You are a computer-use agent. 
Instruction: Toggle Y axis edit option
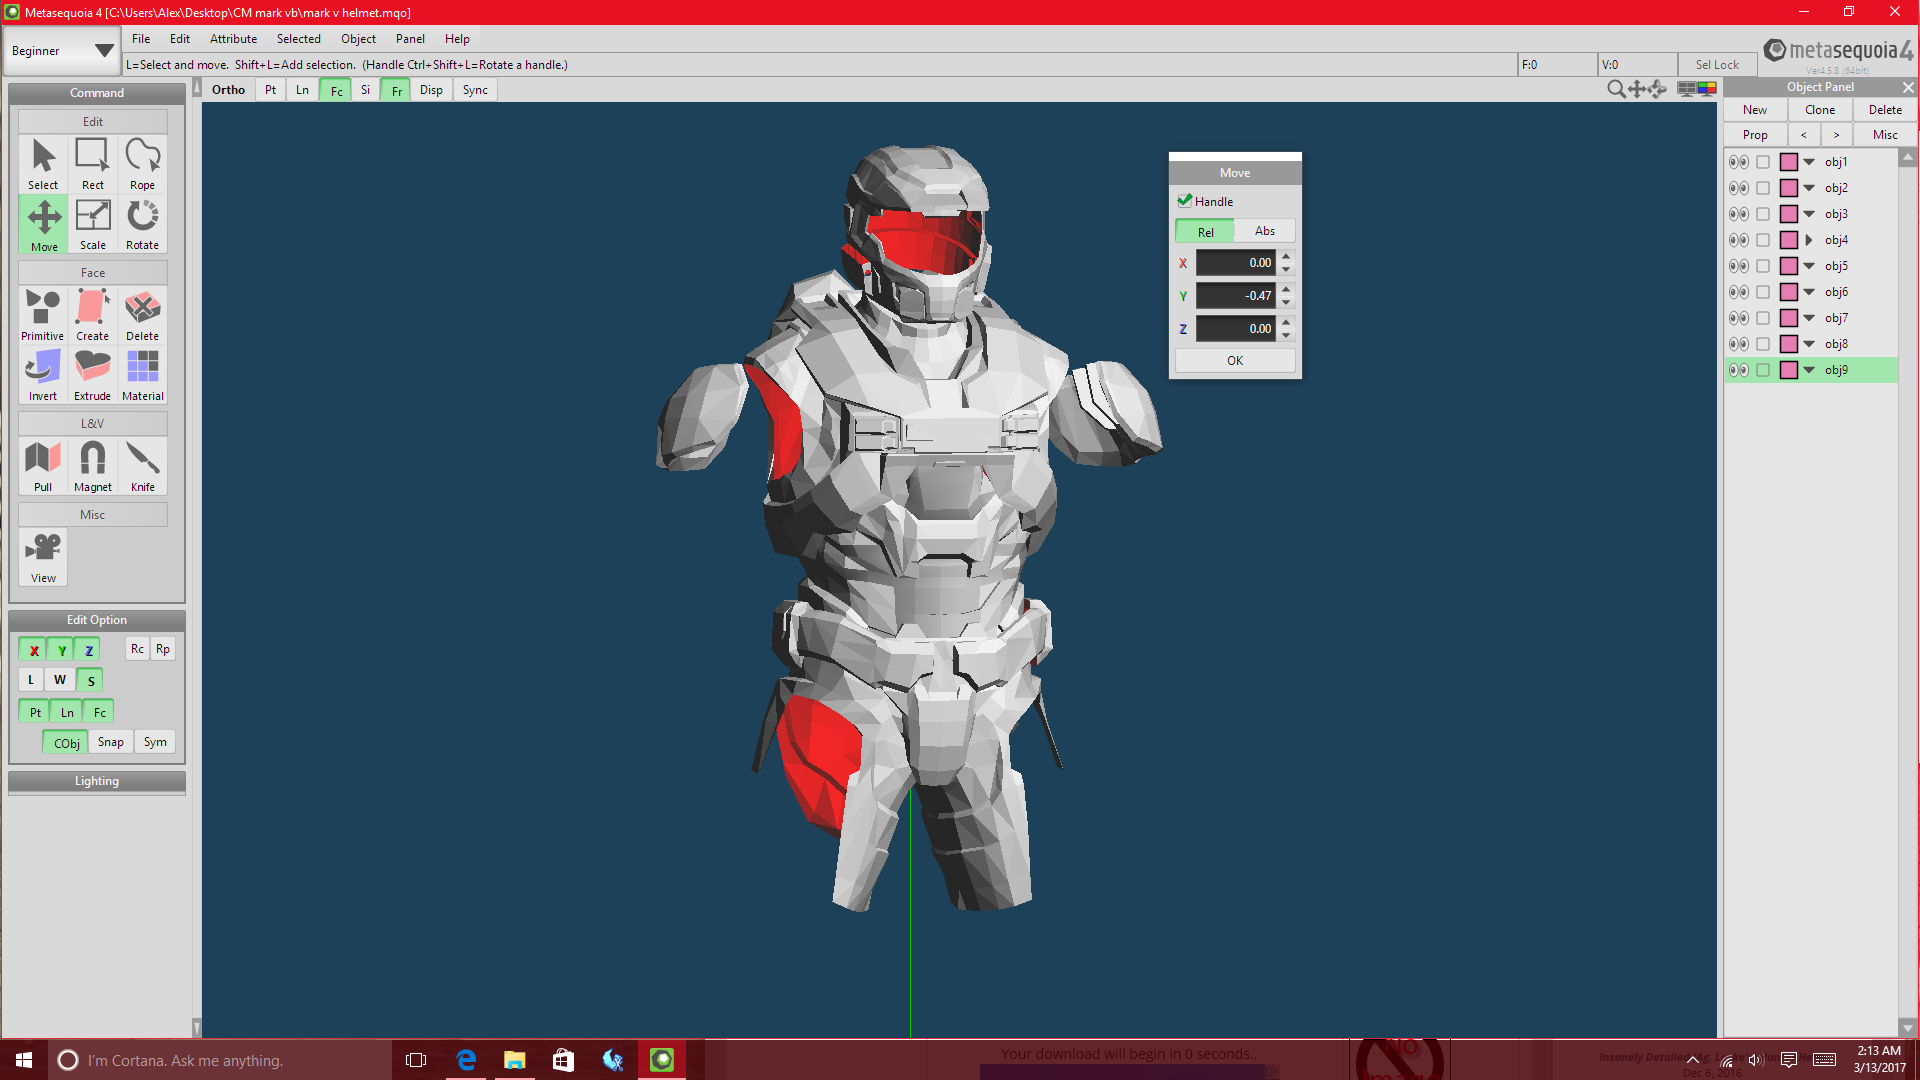[x=62, y=650]
